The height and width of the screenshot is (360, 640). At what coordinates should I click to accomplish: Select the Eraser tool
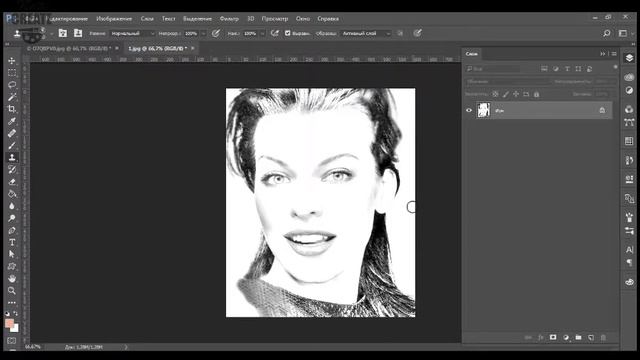[12, 182]
